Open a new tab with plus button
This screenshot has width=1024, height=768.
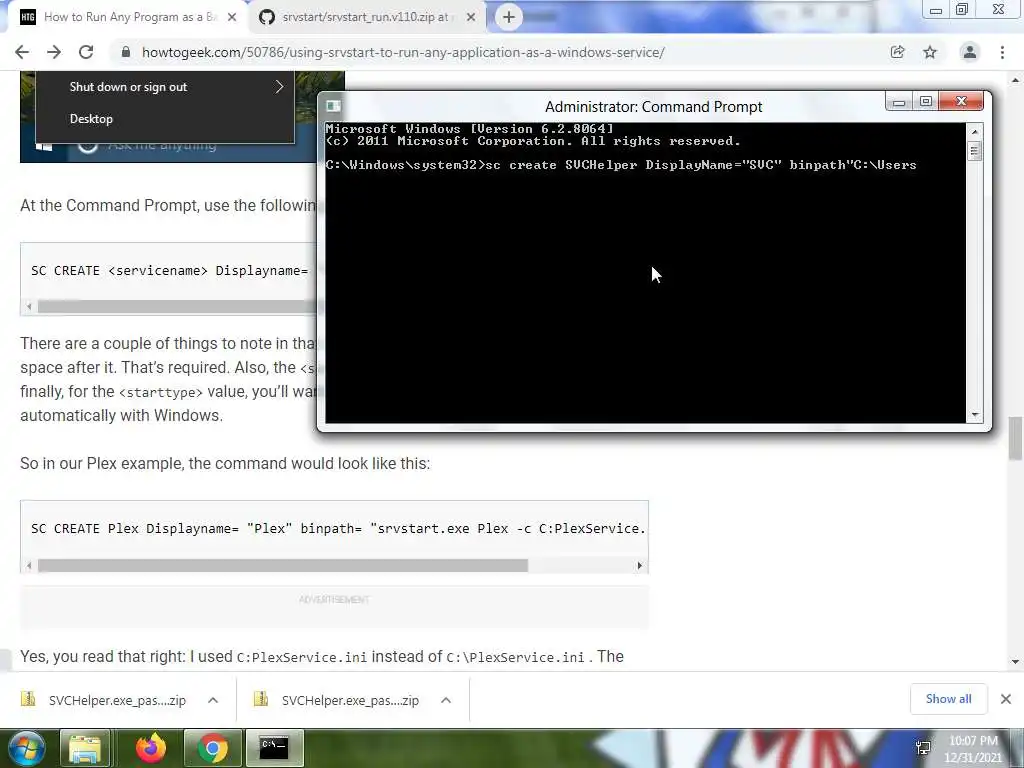509,17
